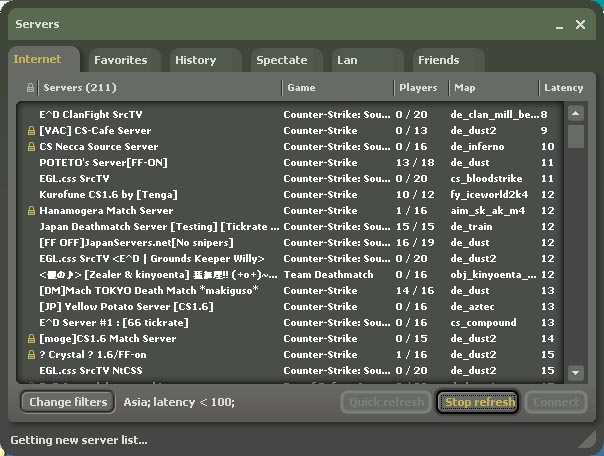
Task: Select the [VAC] CS-Cafe Server row
Action: pos(290,131)
